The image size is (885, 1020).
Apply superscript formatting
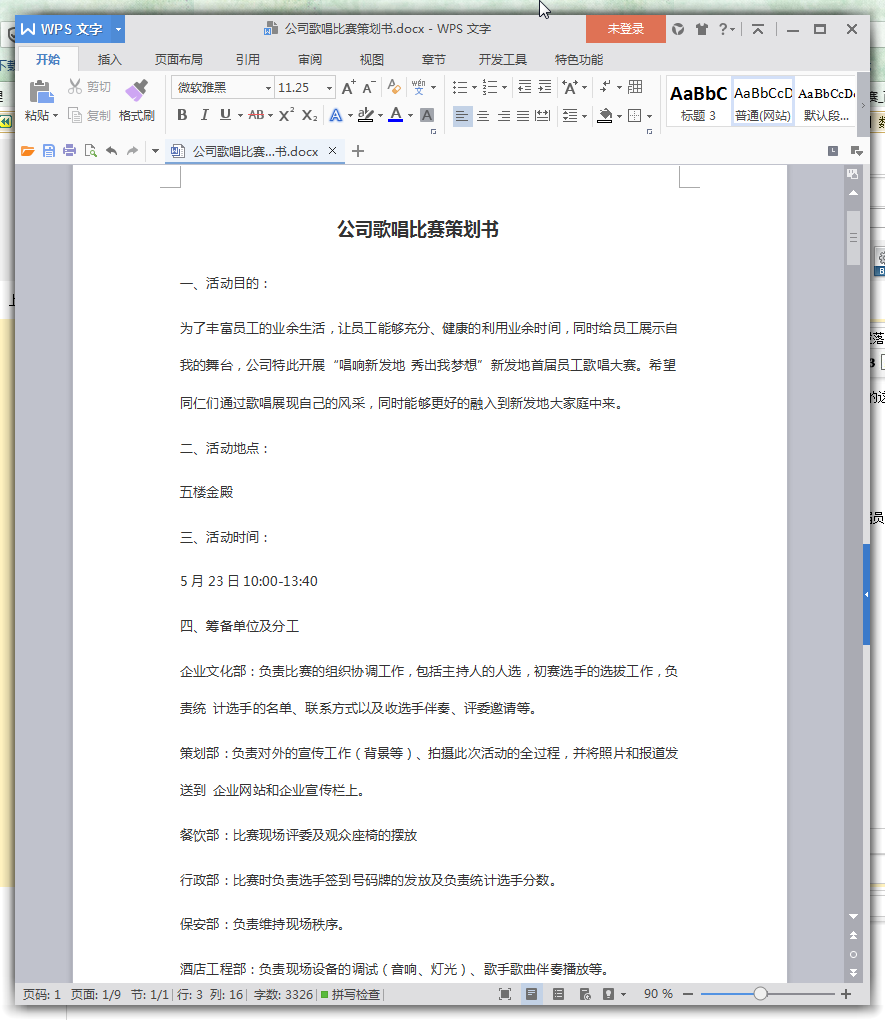point(286,115)
